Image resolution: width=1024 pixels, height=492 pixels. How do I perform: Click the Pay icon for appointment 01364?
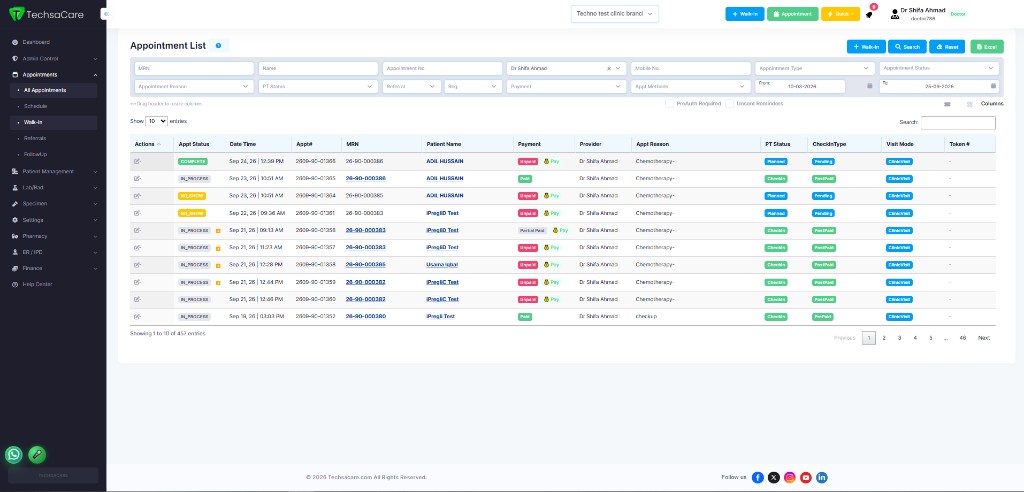pyautogui.click(x=551, y=195)
